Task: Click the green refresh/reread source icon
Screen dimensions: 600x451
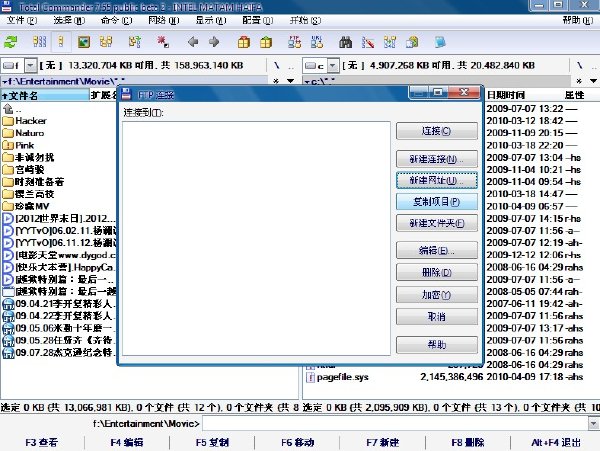Action: 11,42
